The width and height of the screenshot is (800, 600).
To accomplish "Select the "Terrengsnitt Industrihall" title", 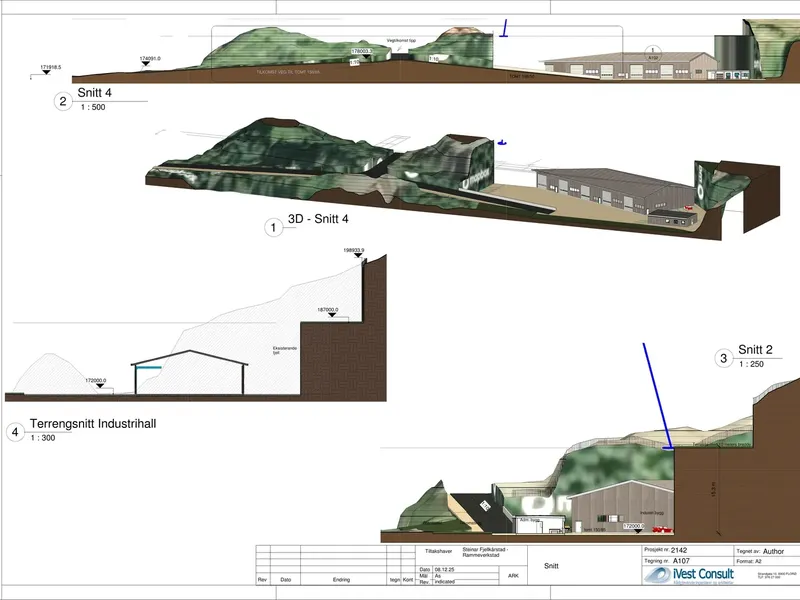I will (x=93, y=423).
